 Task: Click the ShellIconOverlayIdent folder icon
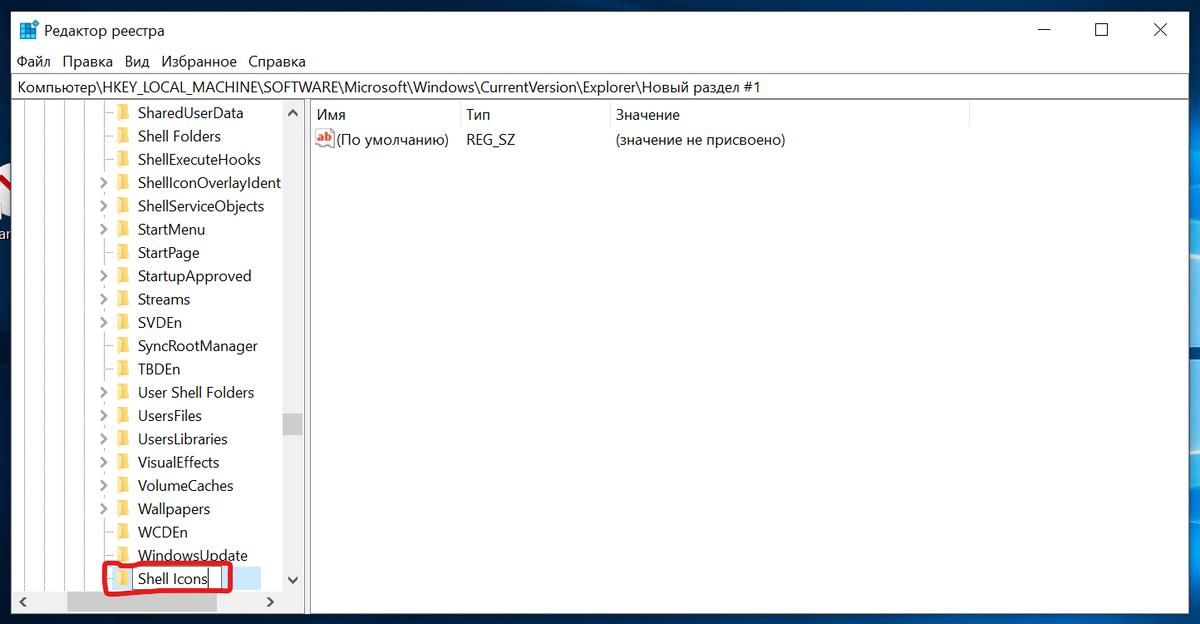123,183
